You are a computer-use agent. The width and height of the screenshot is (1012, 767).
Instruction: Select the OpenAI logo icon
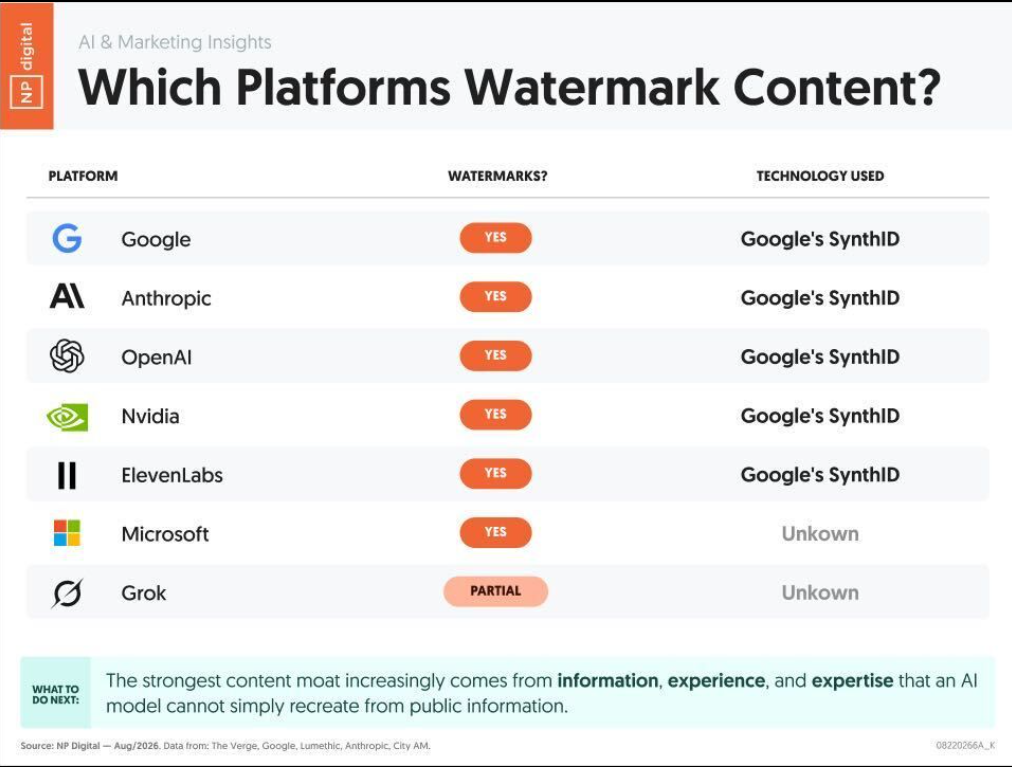[x=67, y=356]
